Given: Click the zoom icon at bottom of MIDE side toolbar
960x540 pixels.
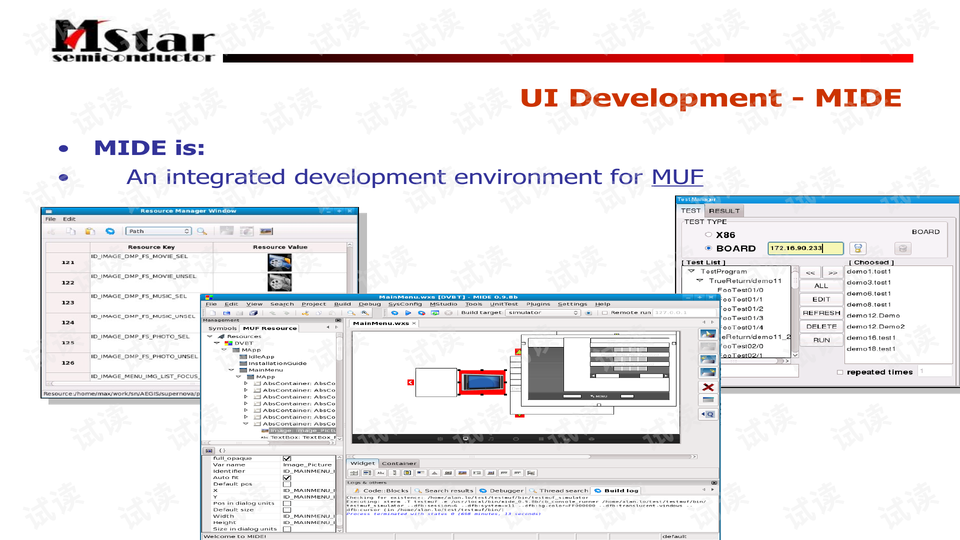Looking at the screenshot, I should point(708,412).
